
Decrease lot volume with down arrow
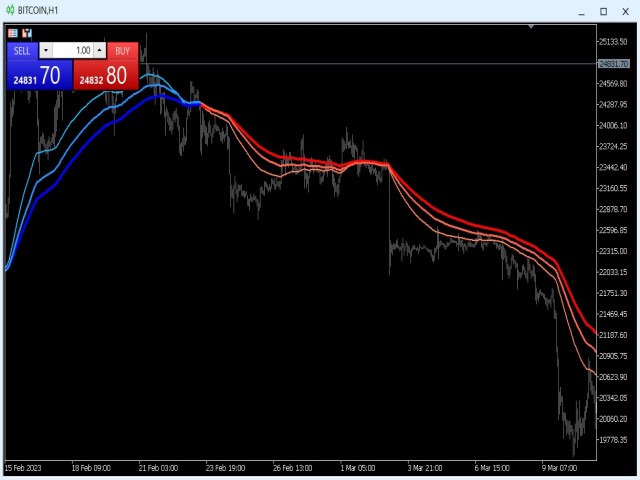pyautogui.click(x=46, y=51)
